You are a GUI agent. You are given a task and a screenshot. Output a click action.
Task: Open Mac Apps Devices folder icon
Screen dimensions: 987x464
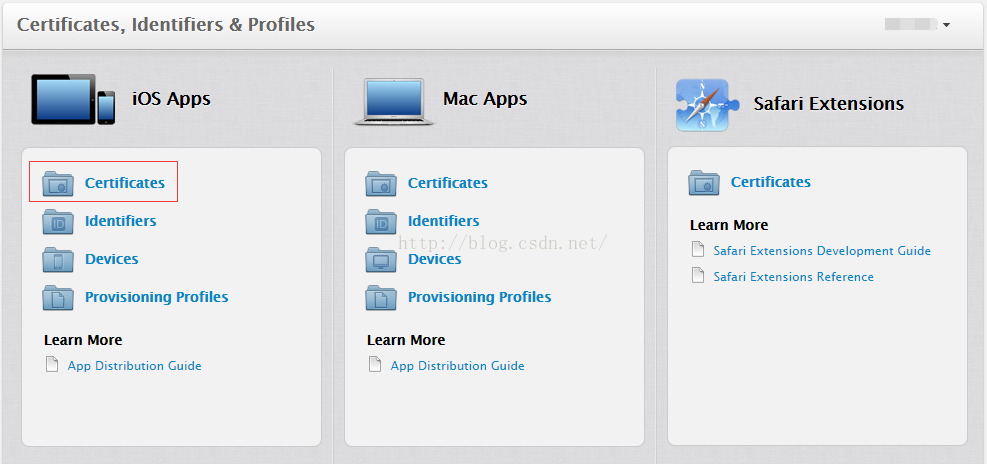[381, 259]
